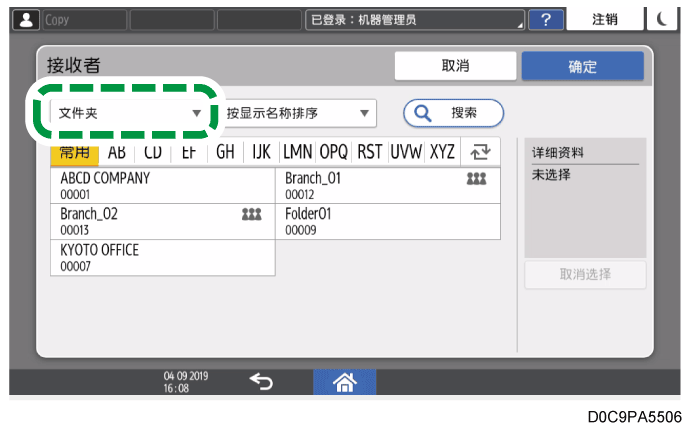Click the 搜索 search button
This screenshot has height=427, width=691.
tap(453, 113)
